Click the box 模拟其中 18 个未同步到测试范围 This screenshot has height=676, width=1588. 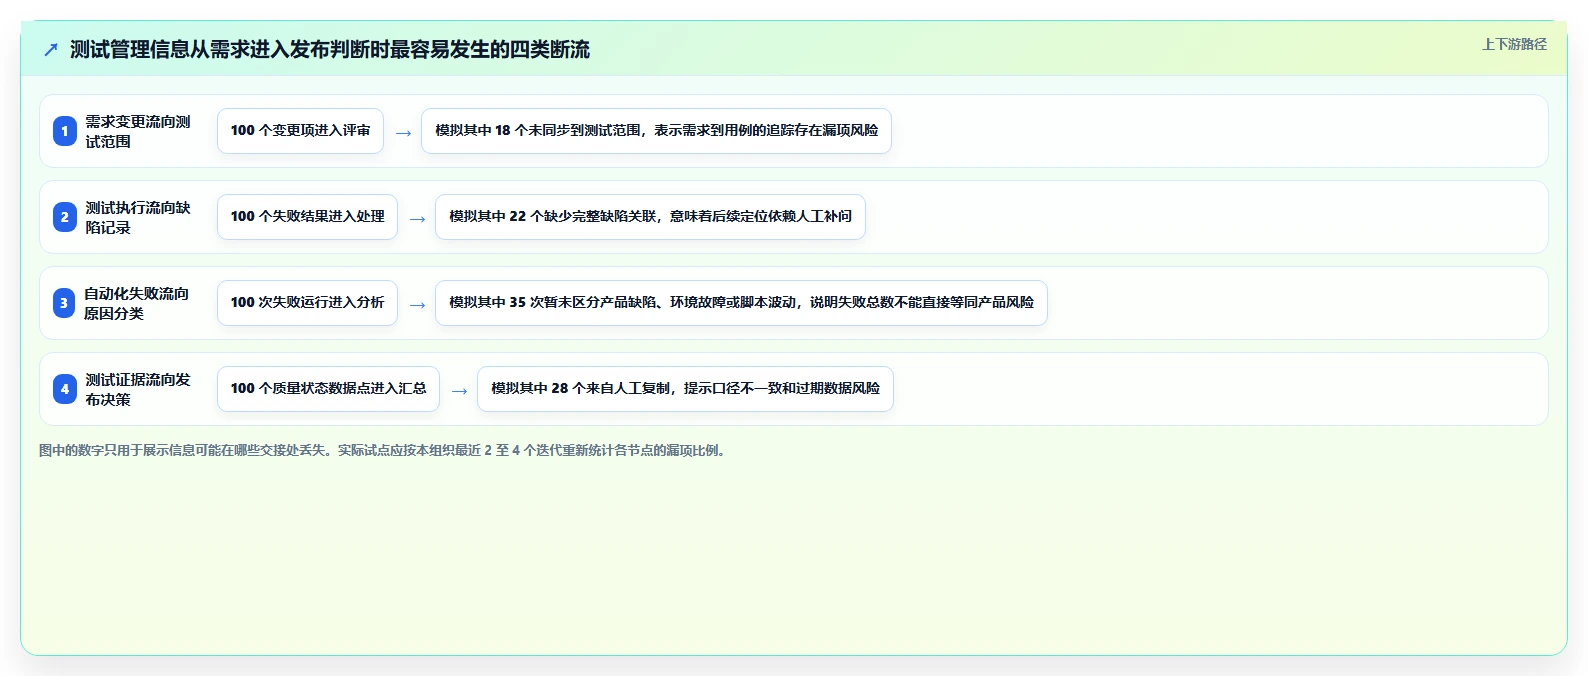click(x=656, y=131)
